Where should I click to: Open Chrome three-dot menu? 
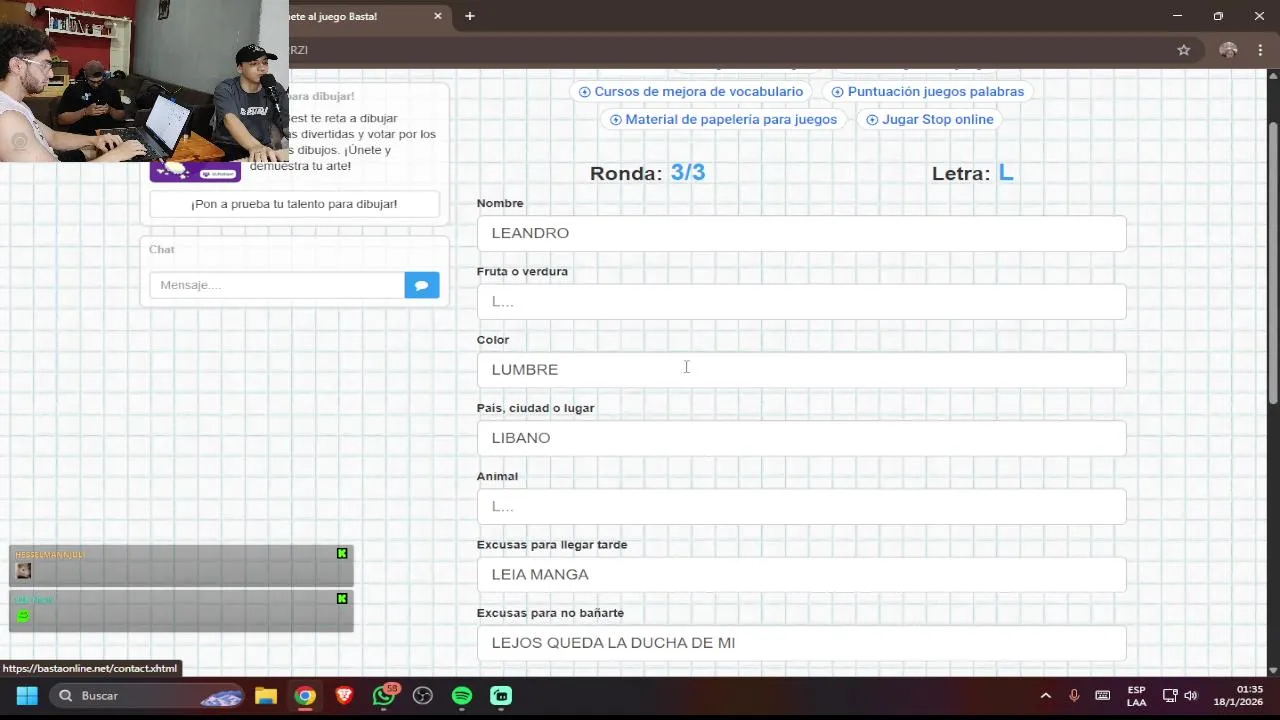1260,50
